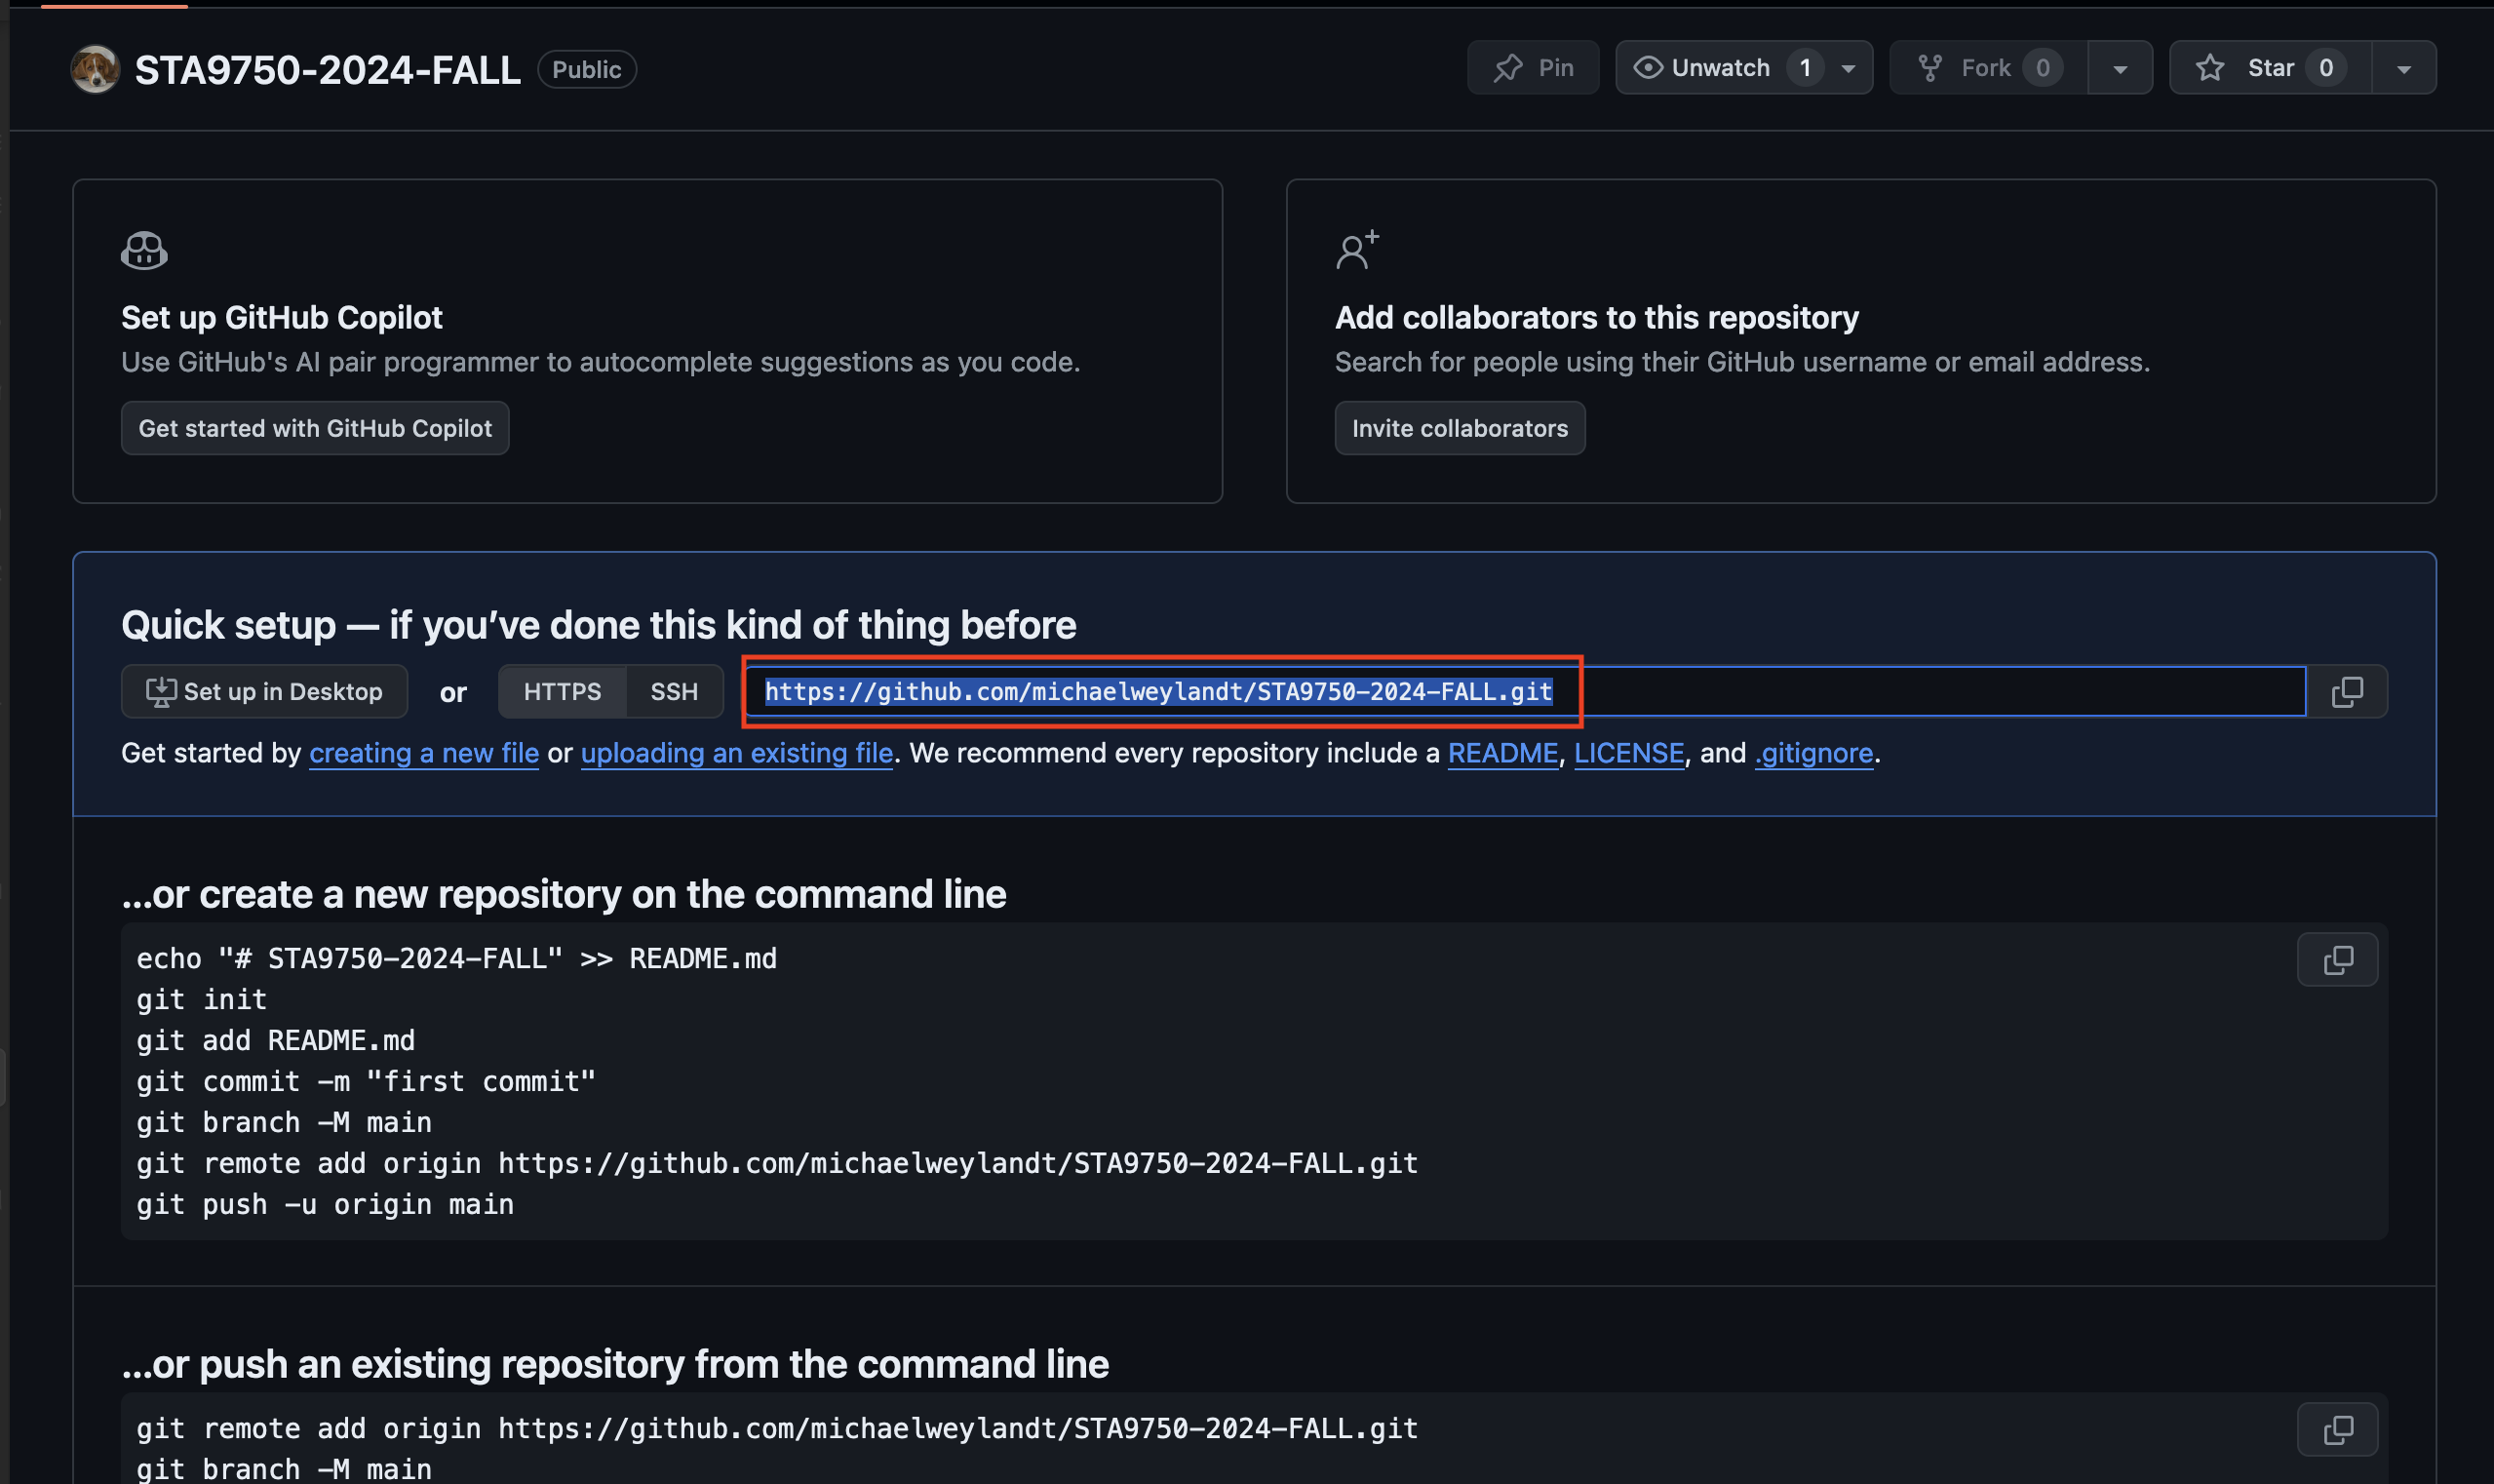Viewport: 2494px width, 1484px height.
Task: Copy the clone URL to clipboard
Action: pyautogui.click(x=2347, y=691)
